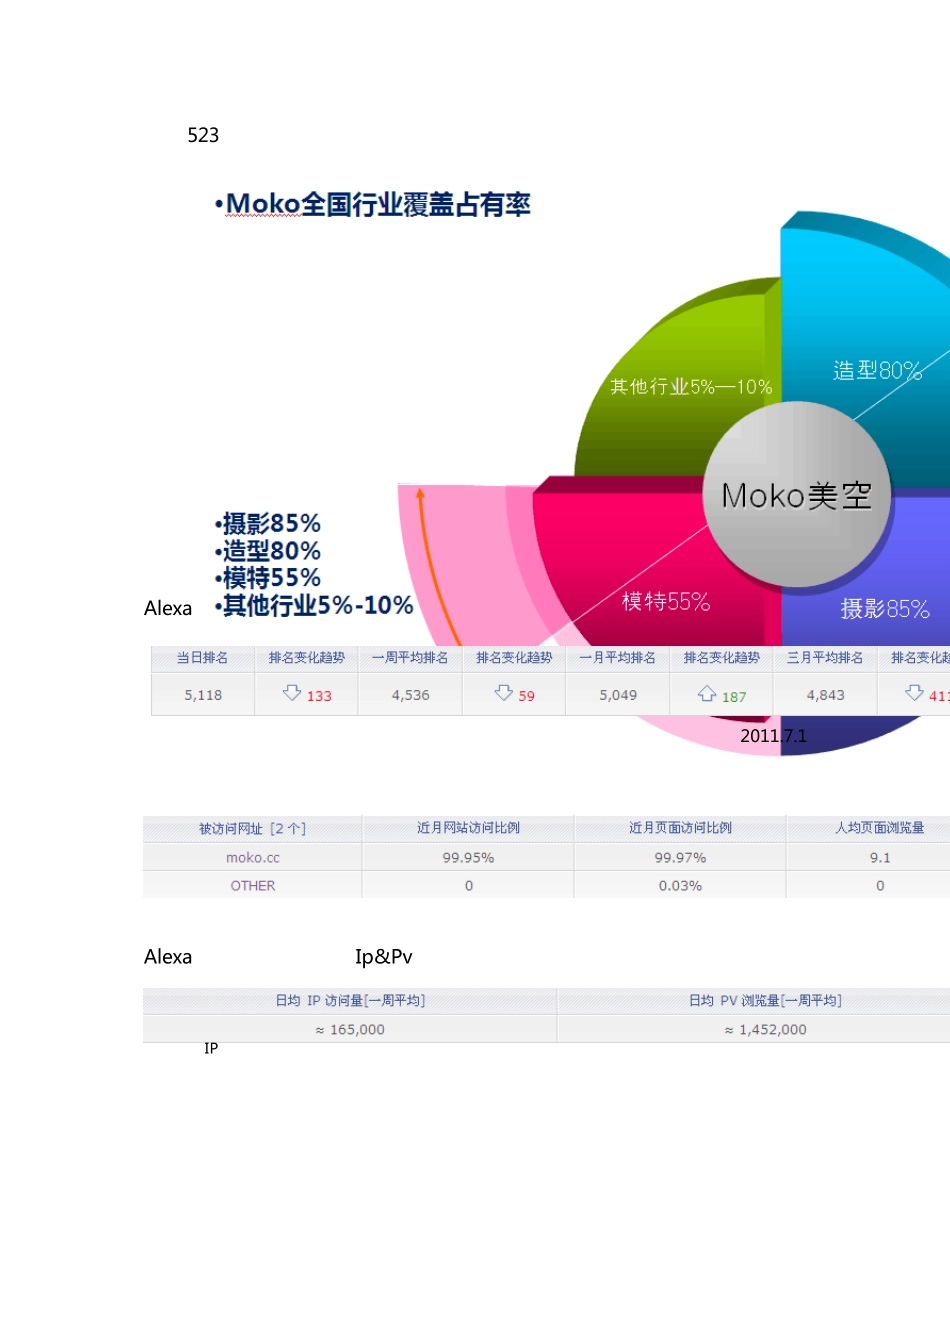The image size is (950, 1344).
Task: Click the green trend value 187
Action: click(x=734, y=697)
